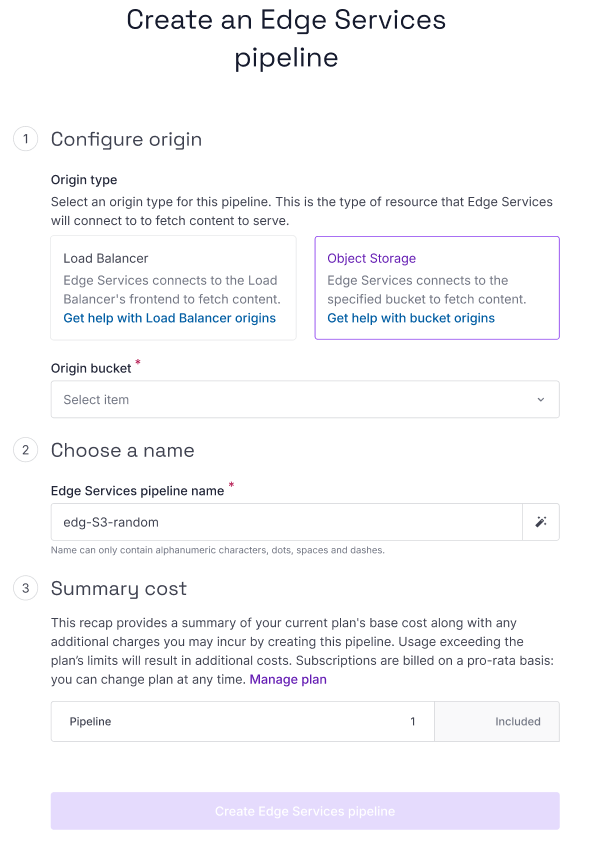Click the step 1 circle beside Configure origin
This screenshot has height=845, width=589.
point(25,139)
